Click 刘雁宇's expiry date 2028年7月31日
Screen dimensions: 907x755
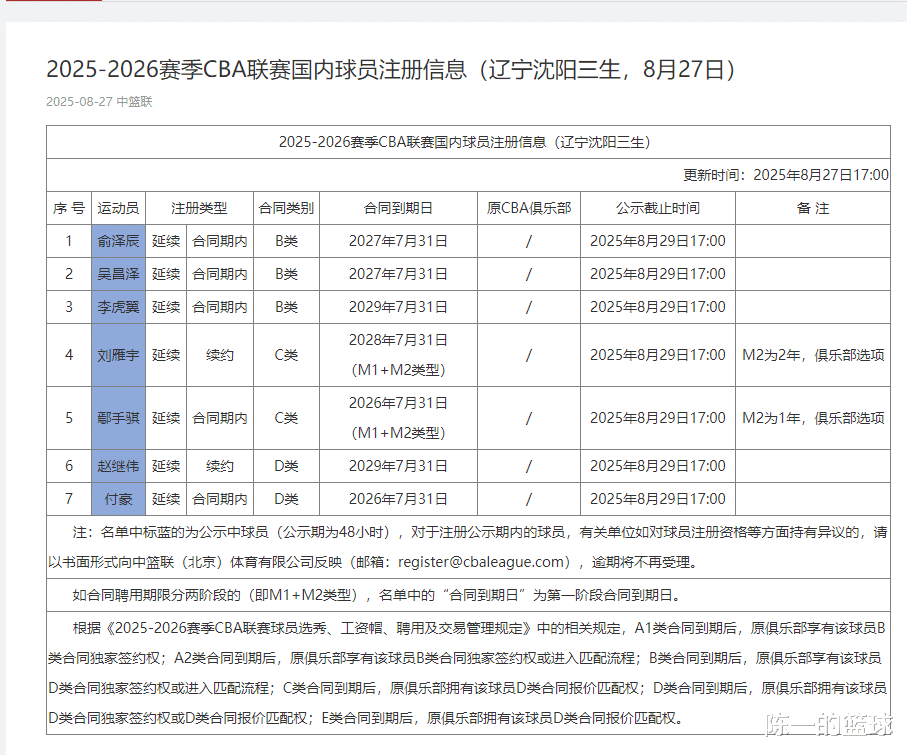tap(398, 340)
